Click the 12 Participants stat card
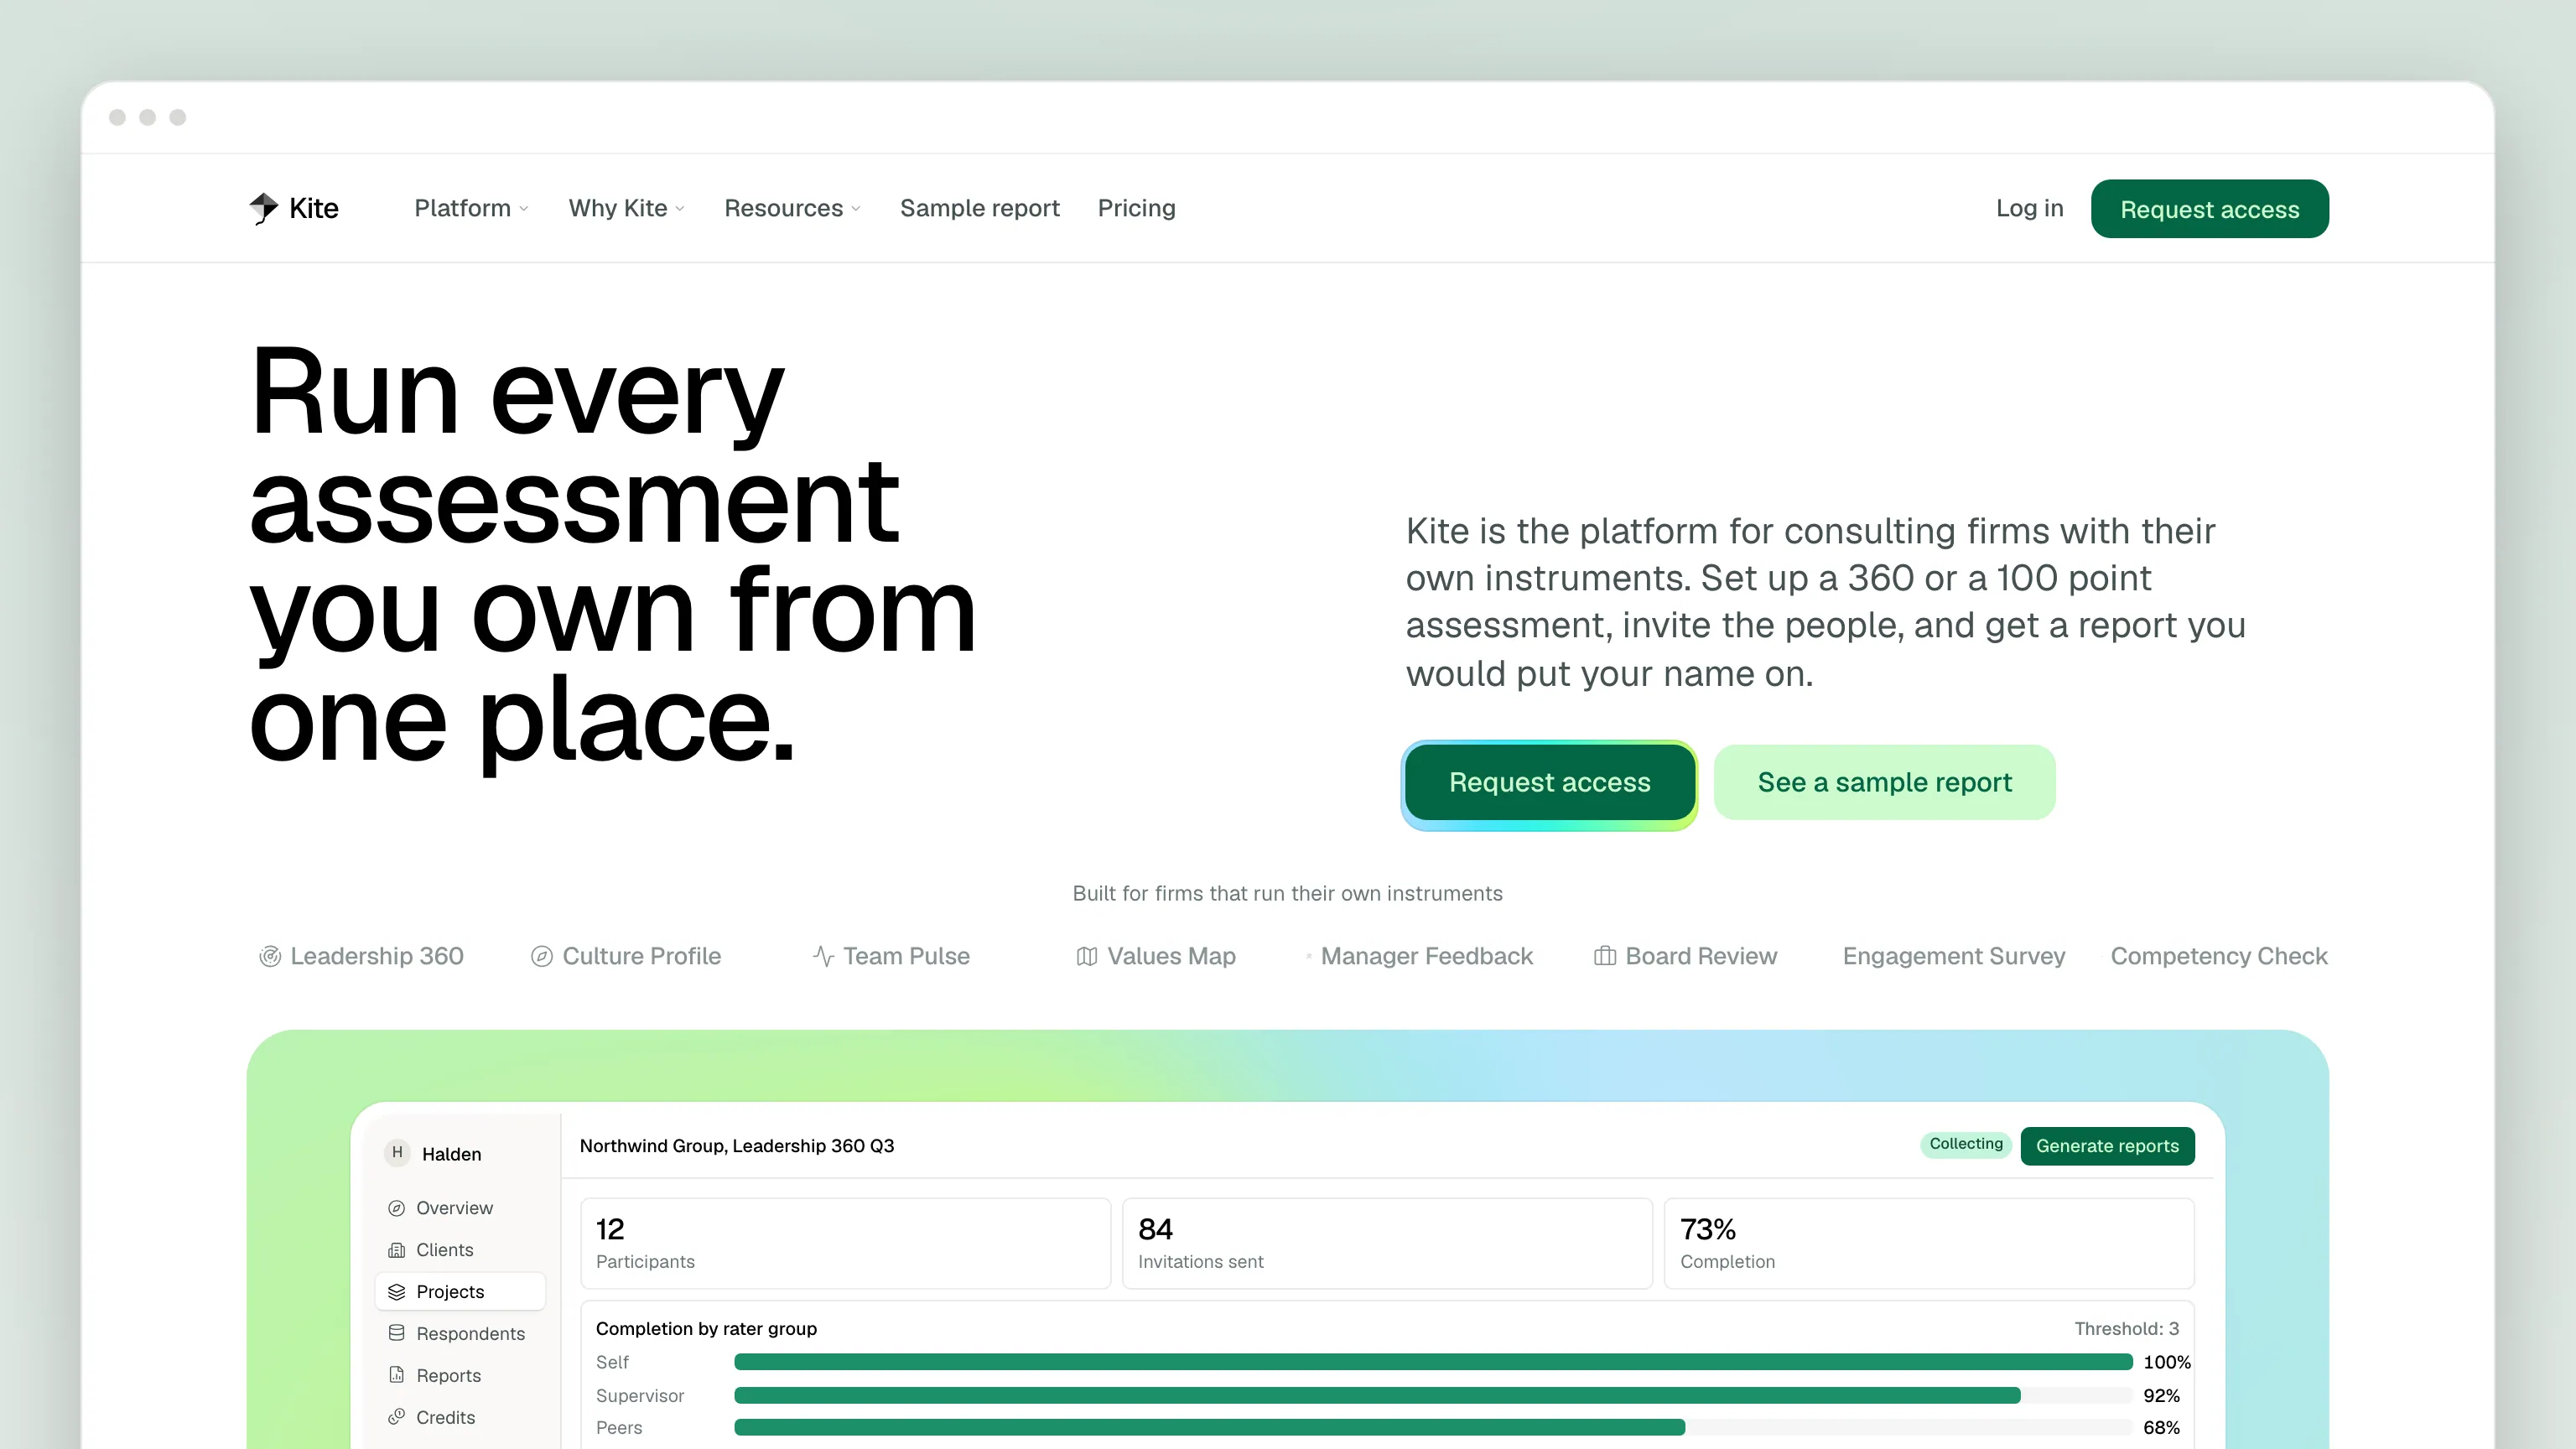This screenshot has width=2576, height=1449. [x=845, y=1243]
